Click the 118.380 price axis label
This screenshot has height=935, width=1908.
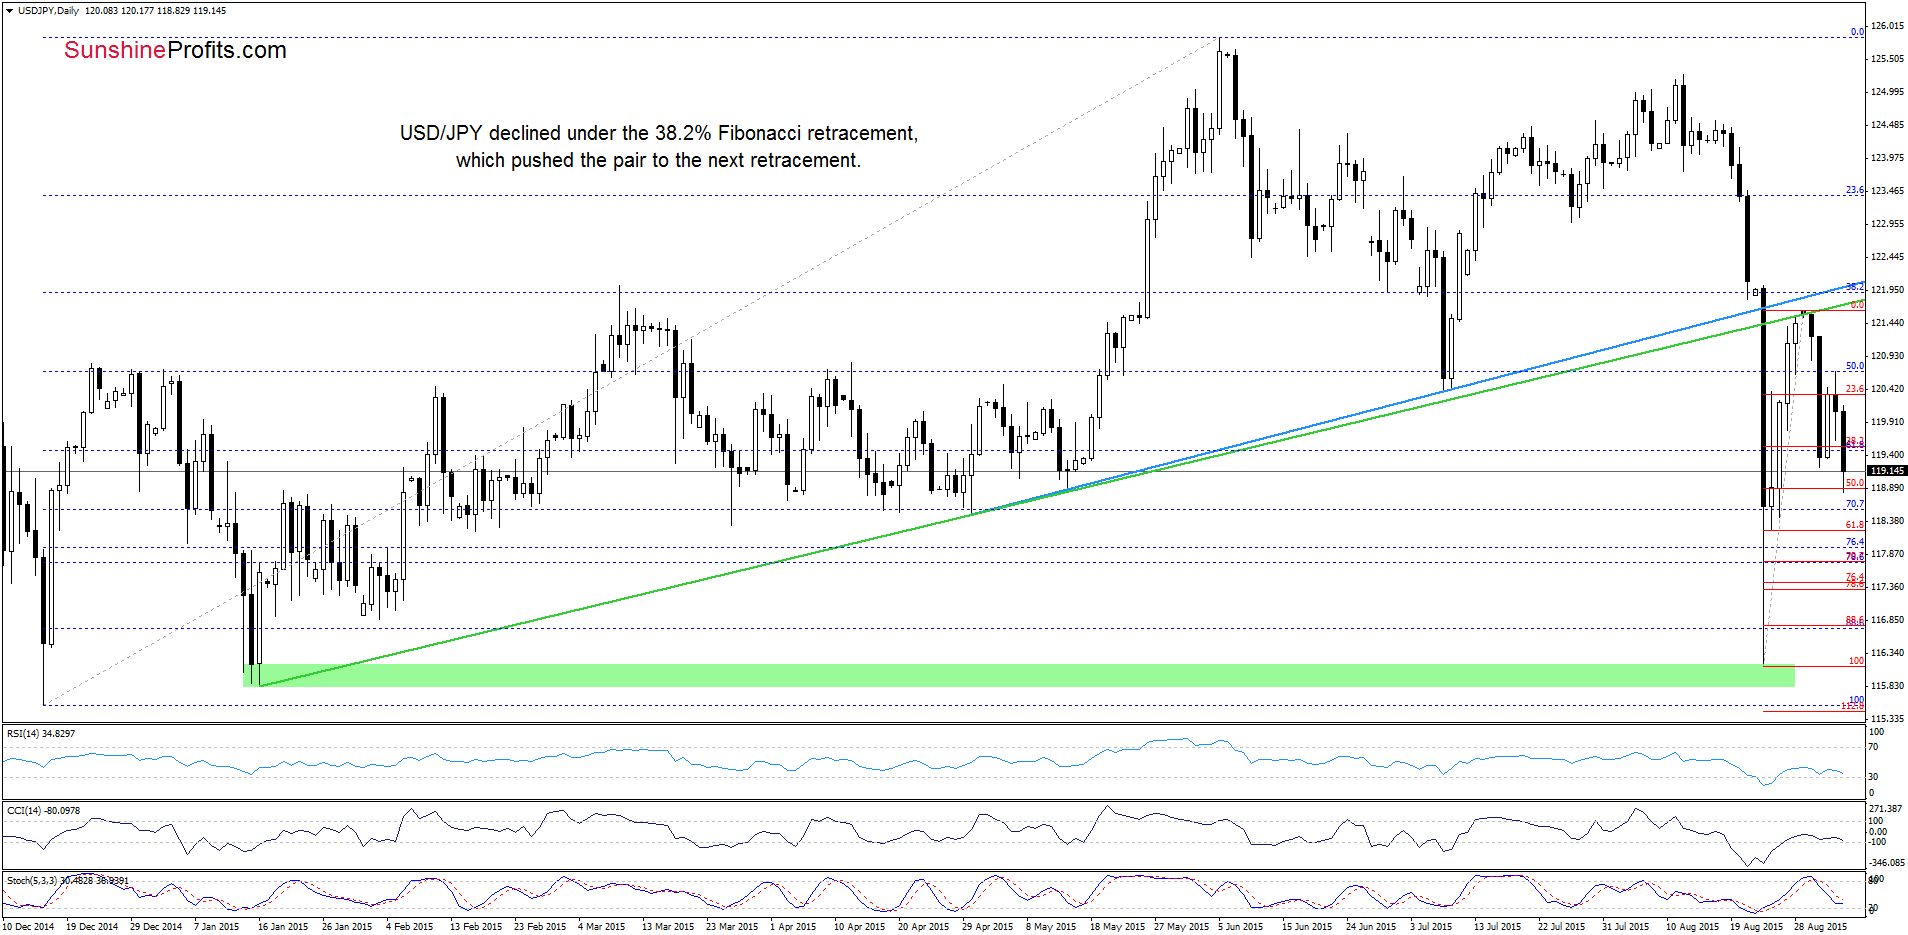point(1887,521)
